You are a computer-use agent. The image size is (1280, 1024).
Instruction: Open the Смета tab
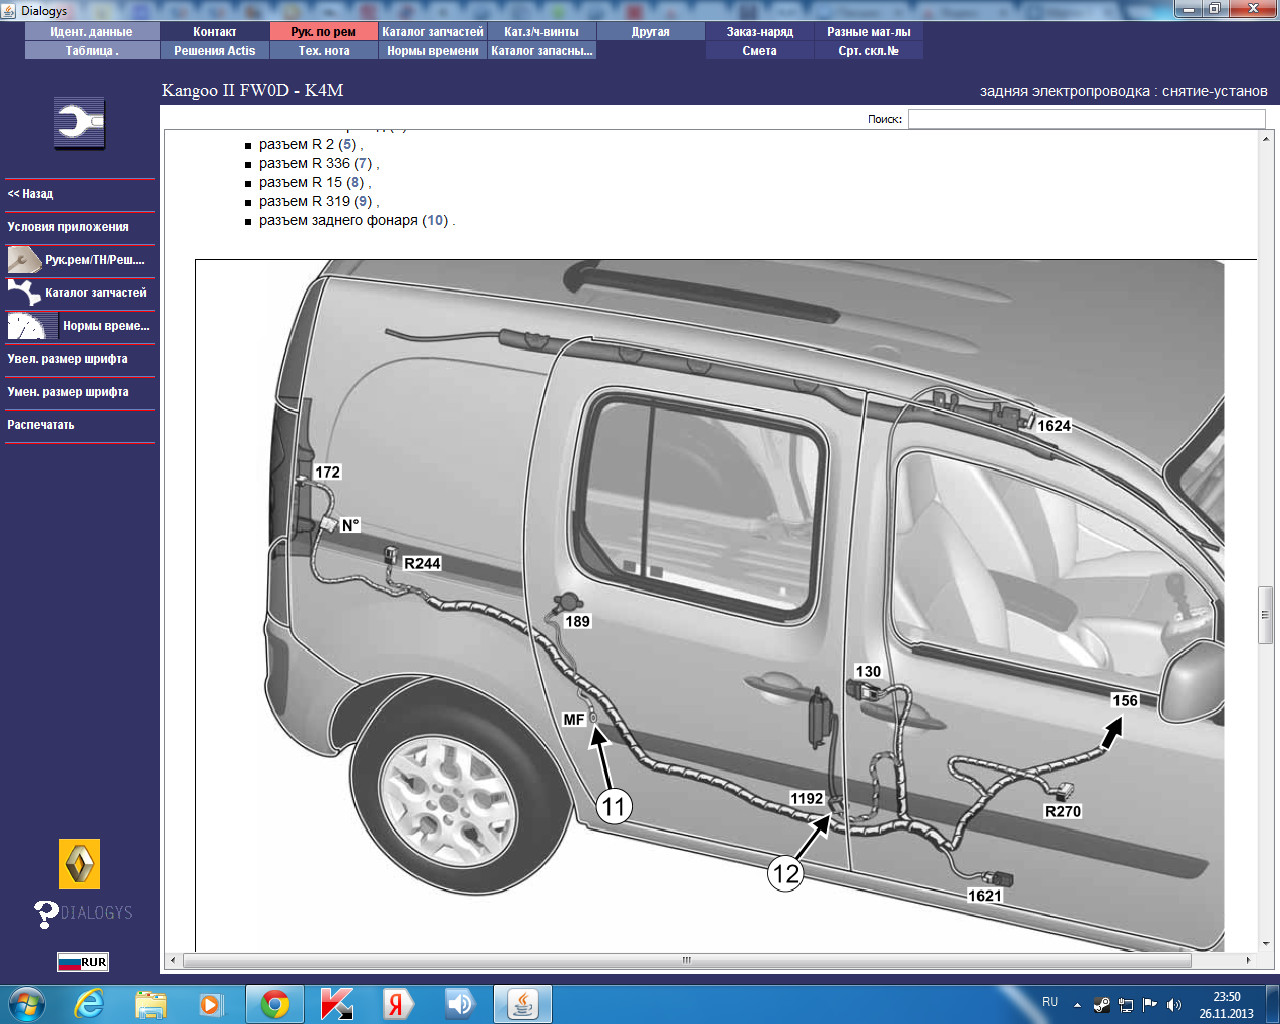pyautogui.click(x=760, y=51)
